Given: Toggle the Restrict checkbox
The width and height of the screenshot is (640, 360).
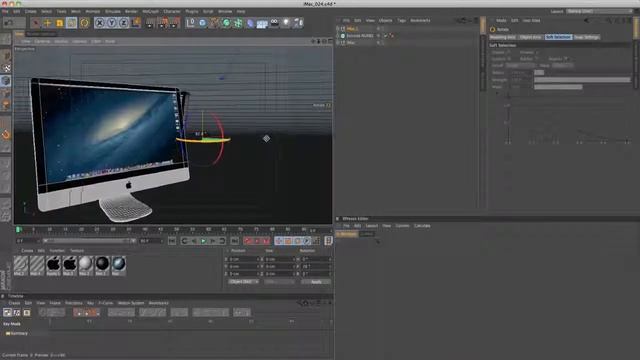Looking at the screenshot, I should point(566,59).
